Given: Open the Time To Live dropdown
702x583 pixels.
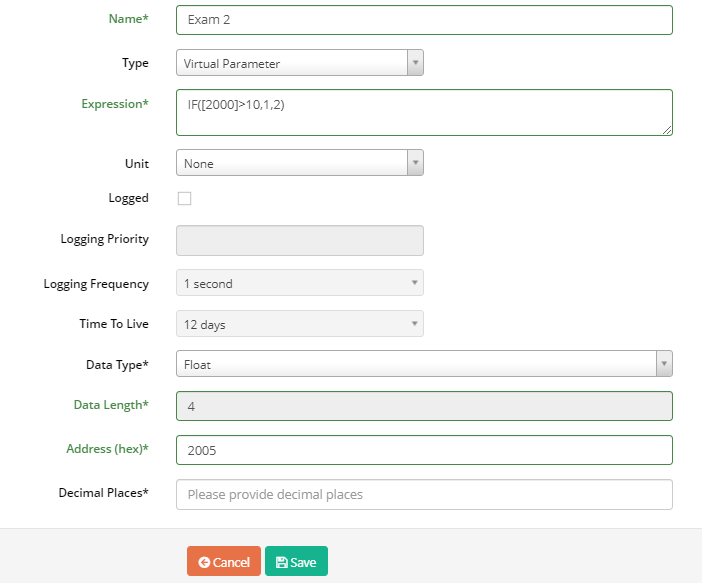Looking at the screenshot, I should tap(300, 323).
